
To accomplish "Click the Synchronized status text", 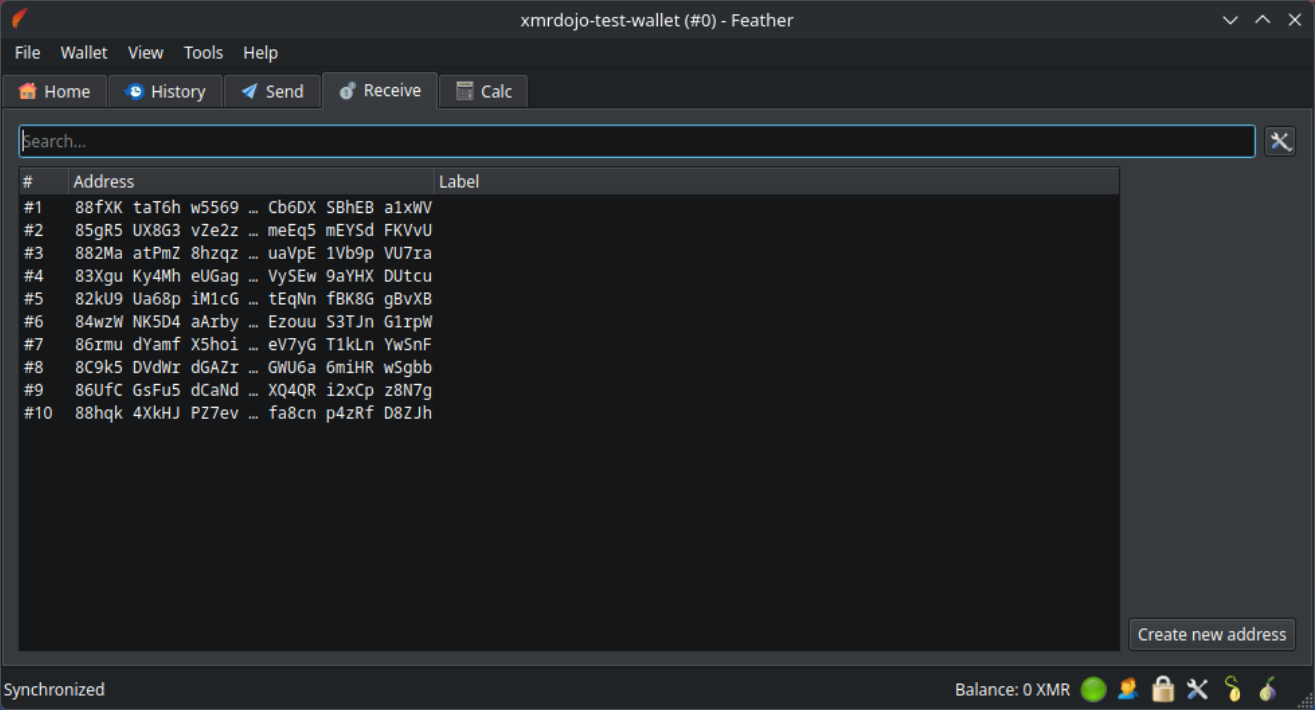I will pyautogui.click(x=54, y=689).
